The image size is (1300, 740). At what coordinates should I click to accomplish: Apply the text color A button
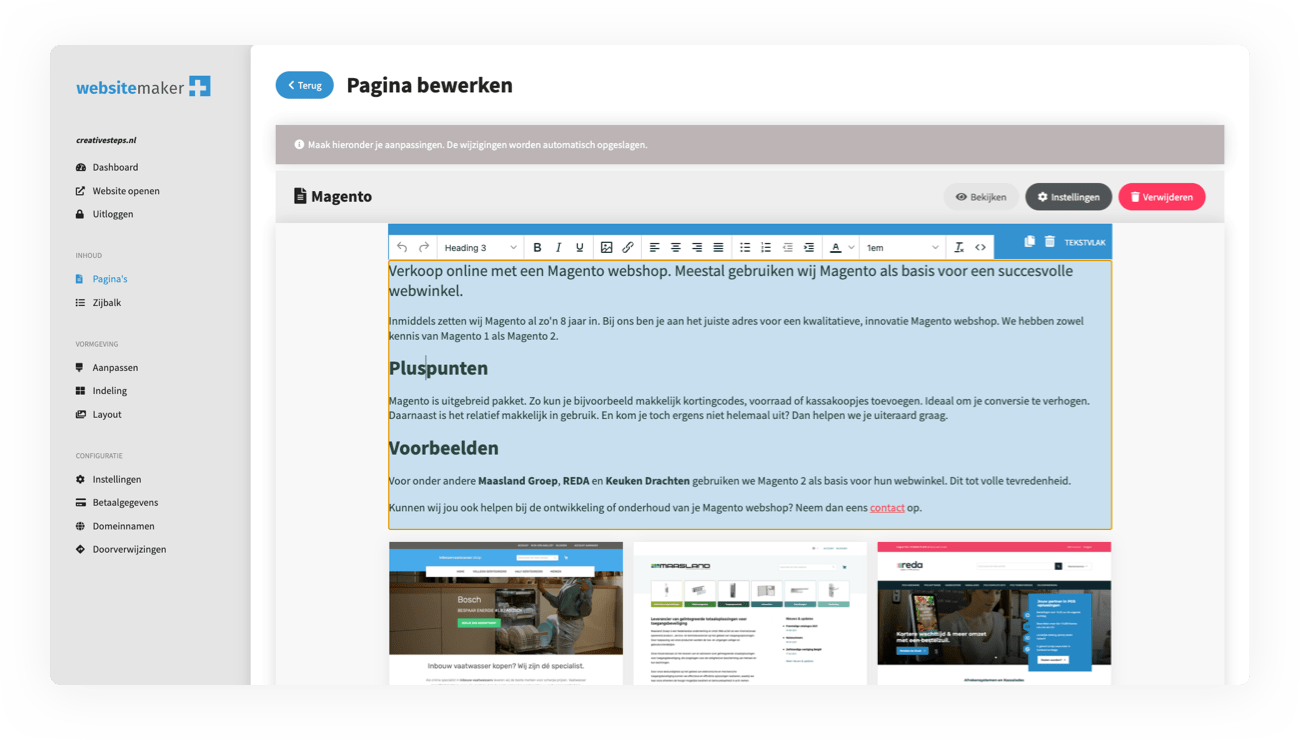(x=836, y=247)
